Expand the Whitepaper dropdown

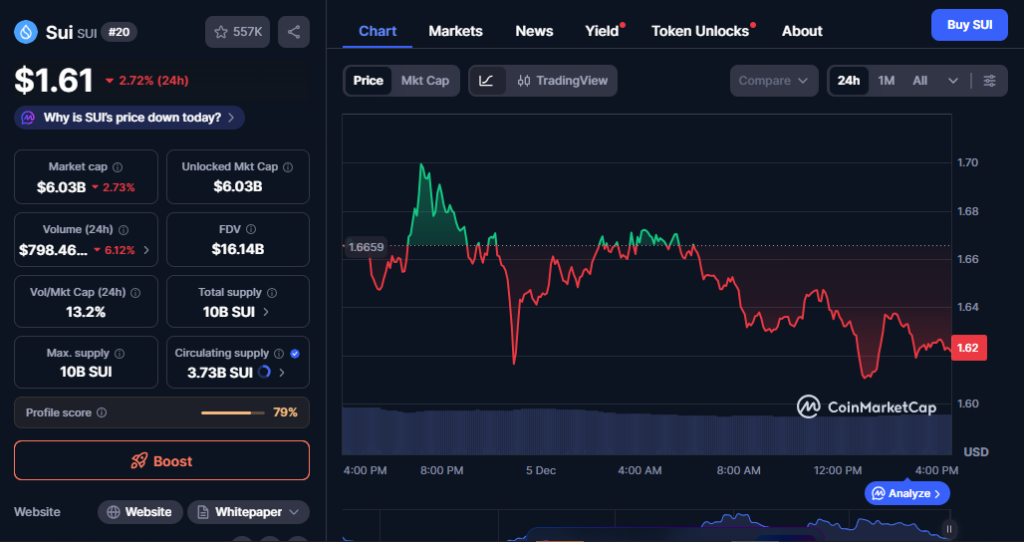pos(248,512)
